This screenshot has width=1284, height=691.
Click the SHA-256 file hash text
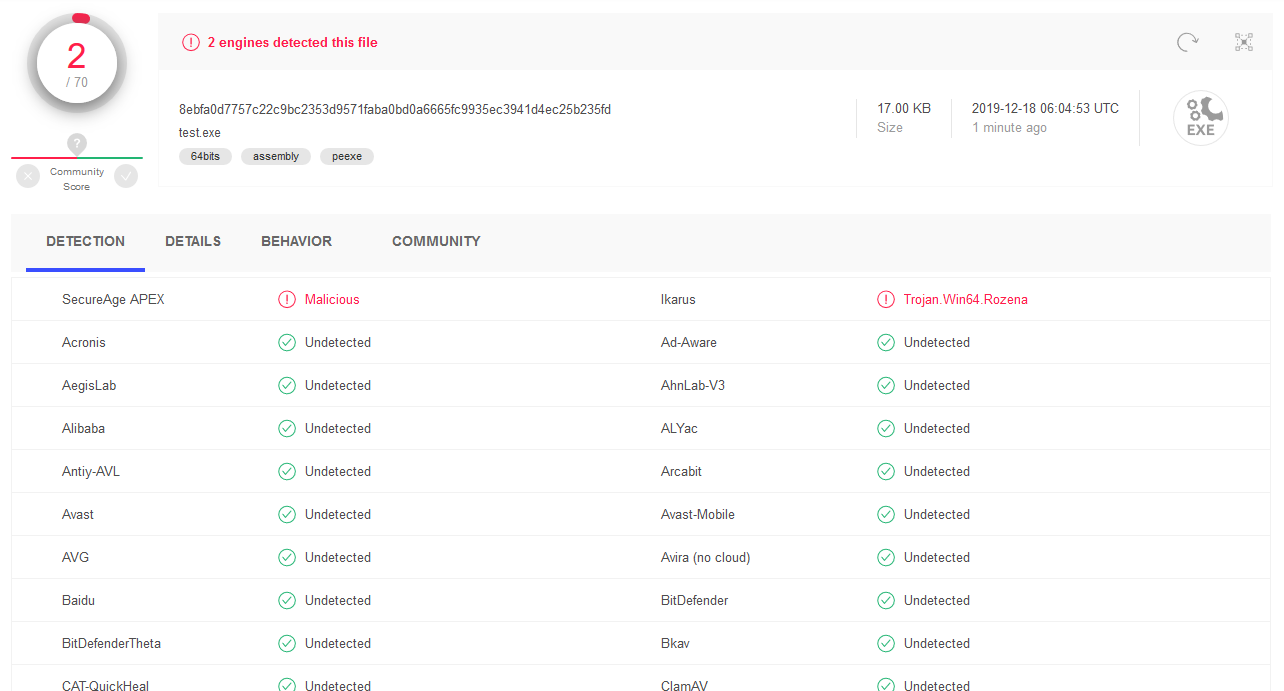(394, 109)
